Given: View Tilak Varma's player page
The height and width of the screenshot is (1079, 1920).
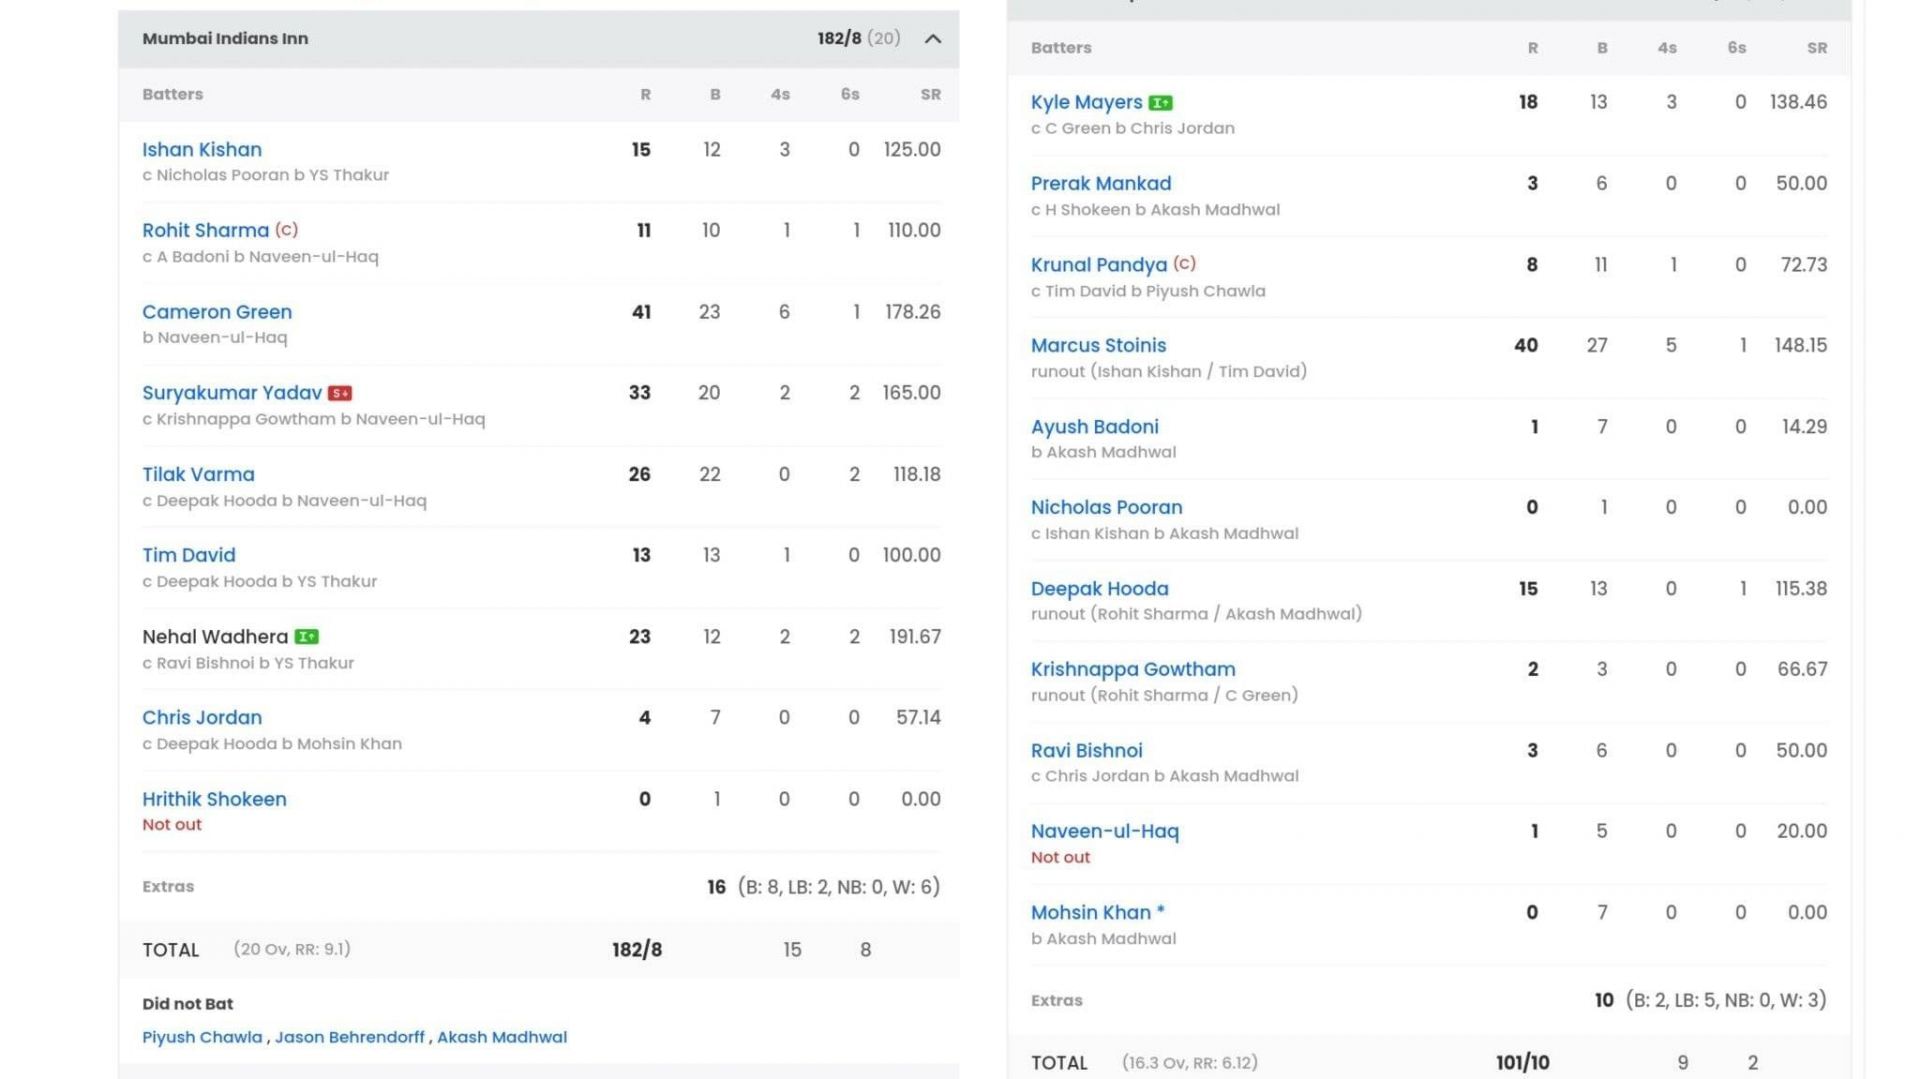Looking at the screenshot, I should pos(200,474).
